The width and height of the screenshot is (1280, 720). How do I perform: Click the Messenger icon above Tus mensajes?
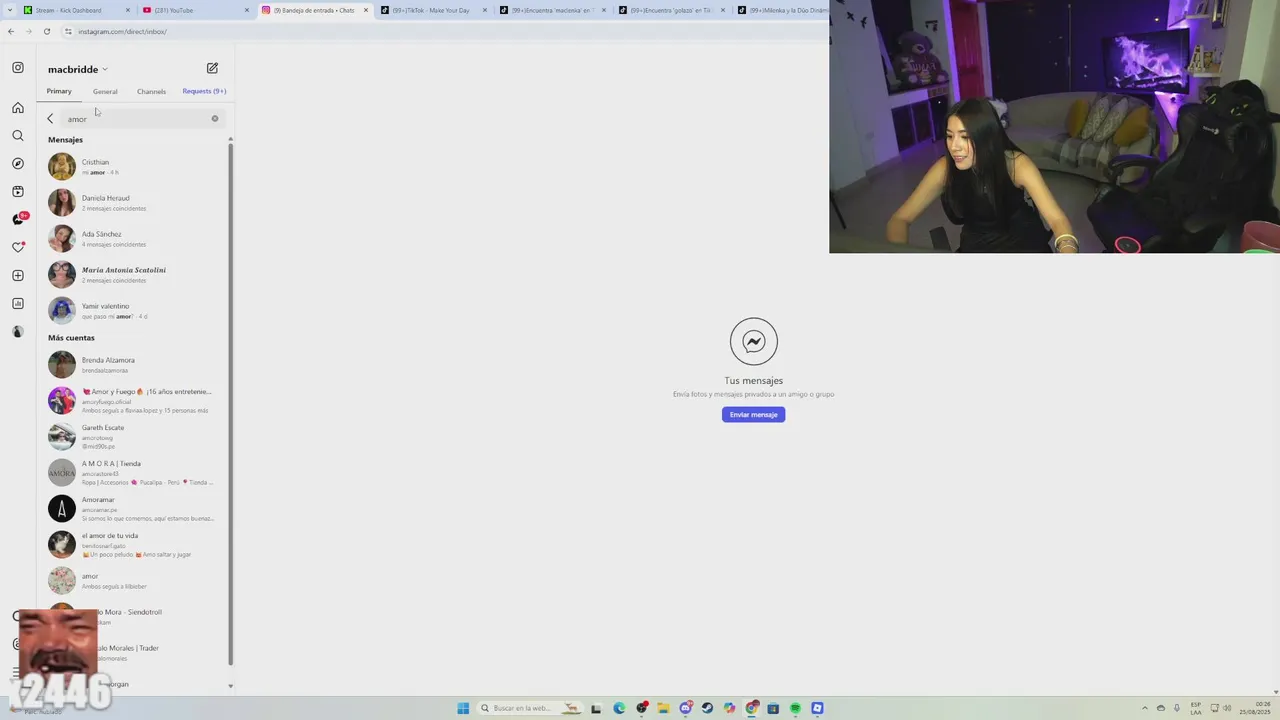click(753, 342)
